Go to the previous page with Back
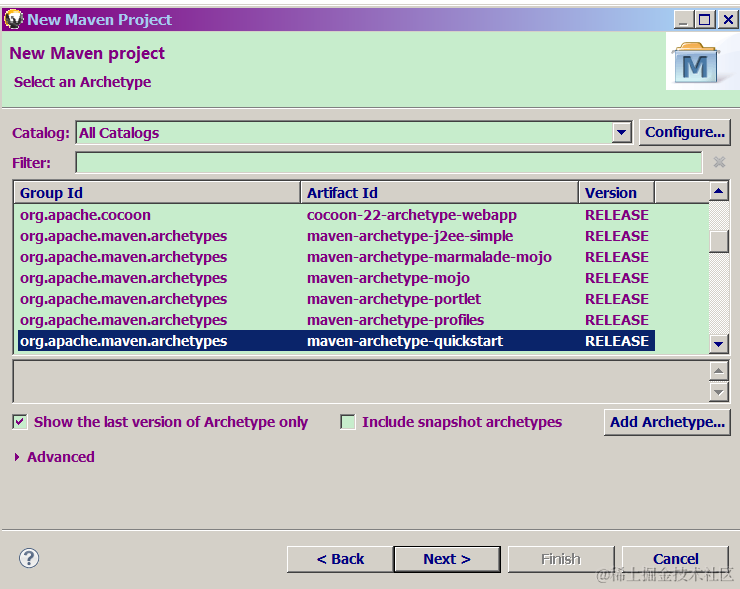Viewport: 740px width, 589px height. tap(340, 559)
